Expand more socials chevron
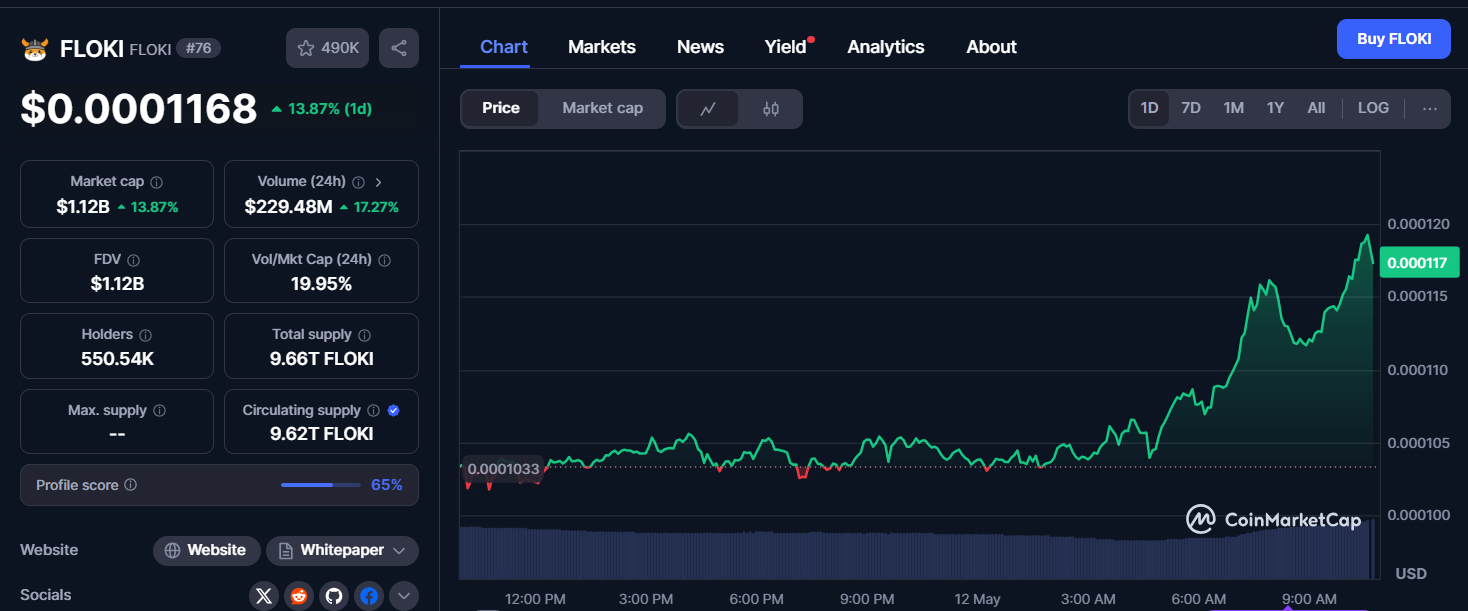Screen dimensions: 1468x611 (403, 596)
